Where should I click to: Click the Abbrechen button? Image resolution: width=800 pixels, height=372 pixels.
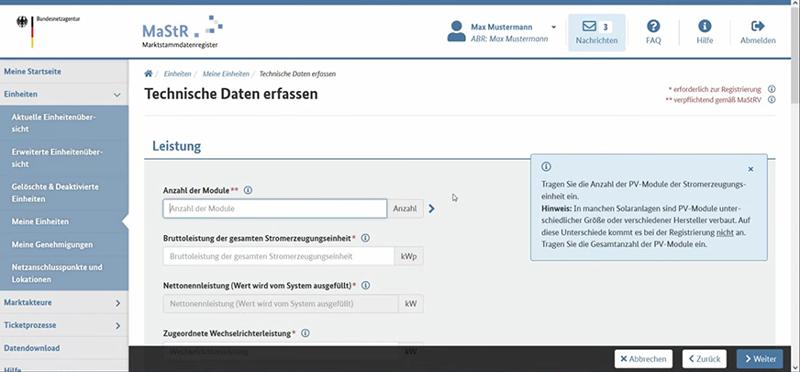(x=643, y=359)
